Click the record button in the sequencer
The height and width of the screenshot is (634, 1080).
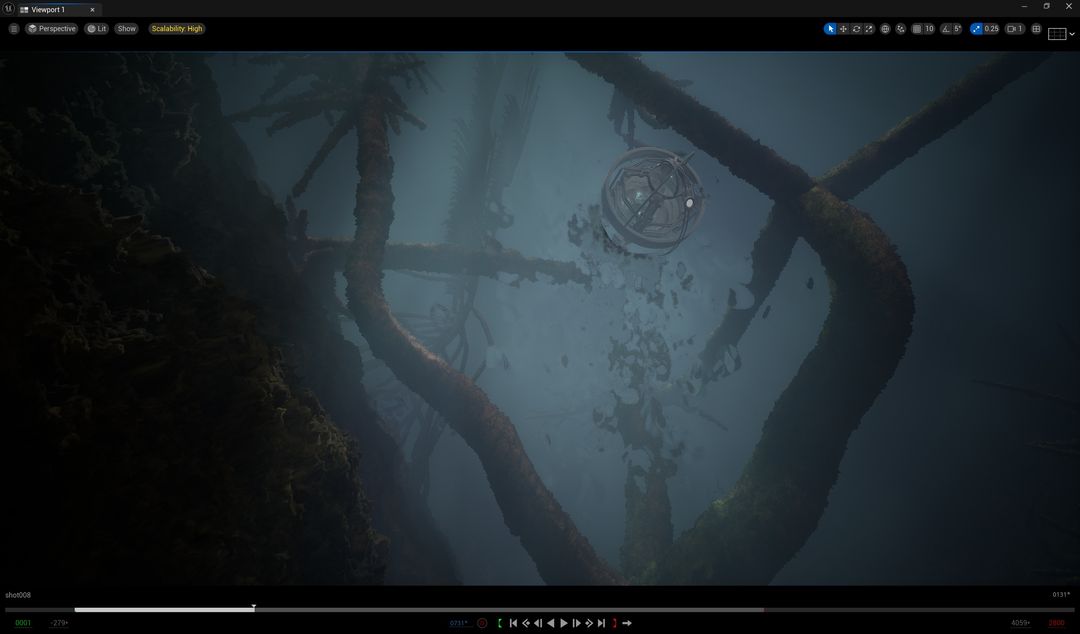[x=483, y=622]
